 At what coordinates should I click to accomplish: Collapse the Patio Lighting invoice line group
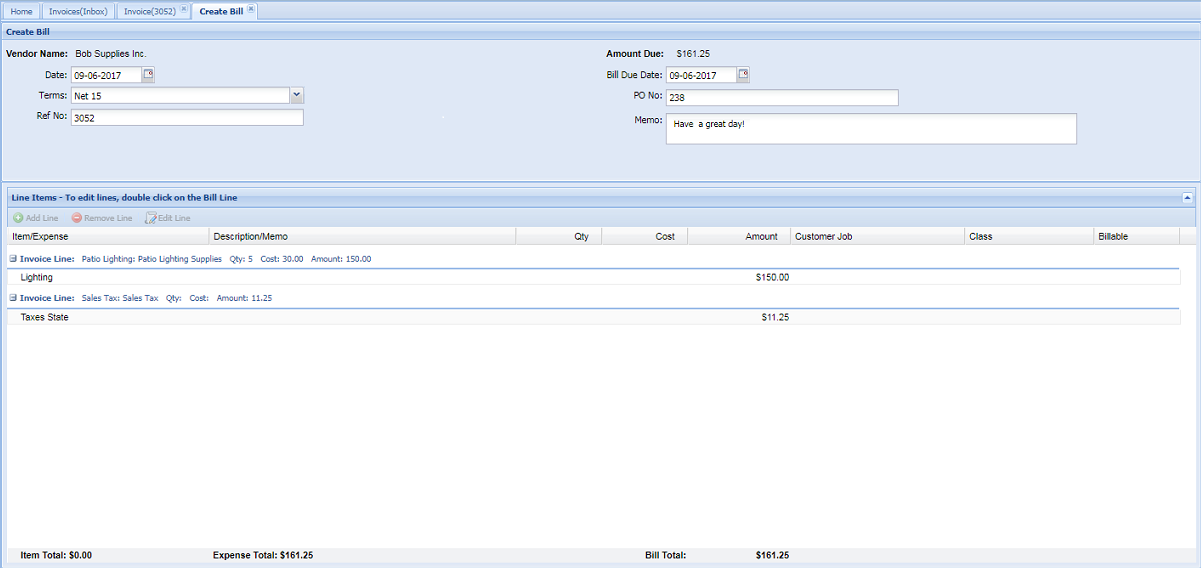(12, 259)
